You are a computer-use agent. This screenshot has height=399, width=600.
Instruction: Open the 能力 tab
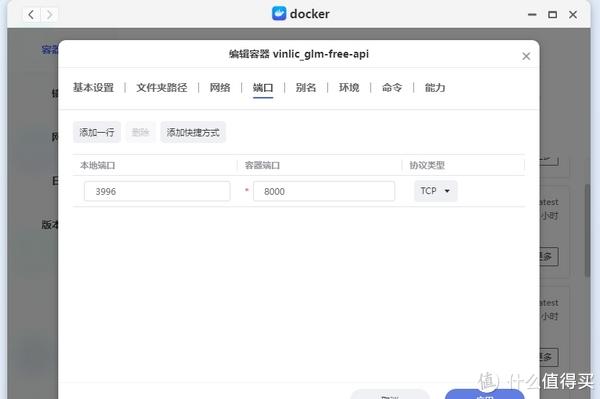pos(435,88)
